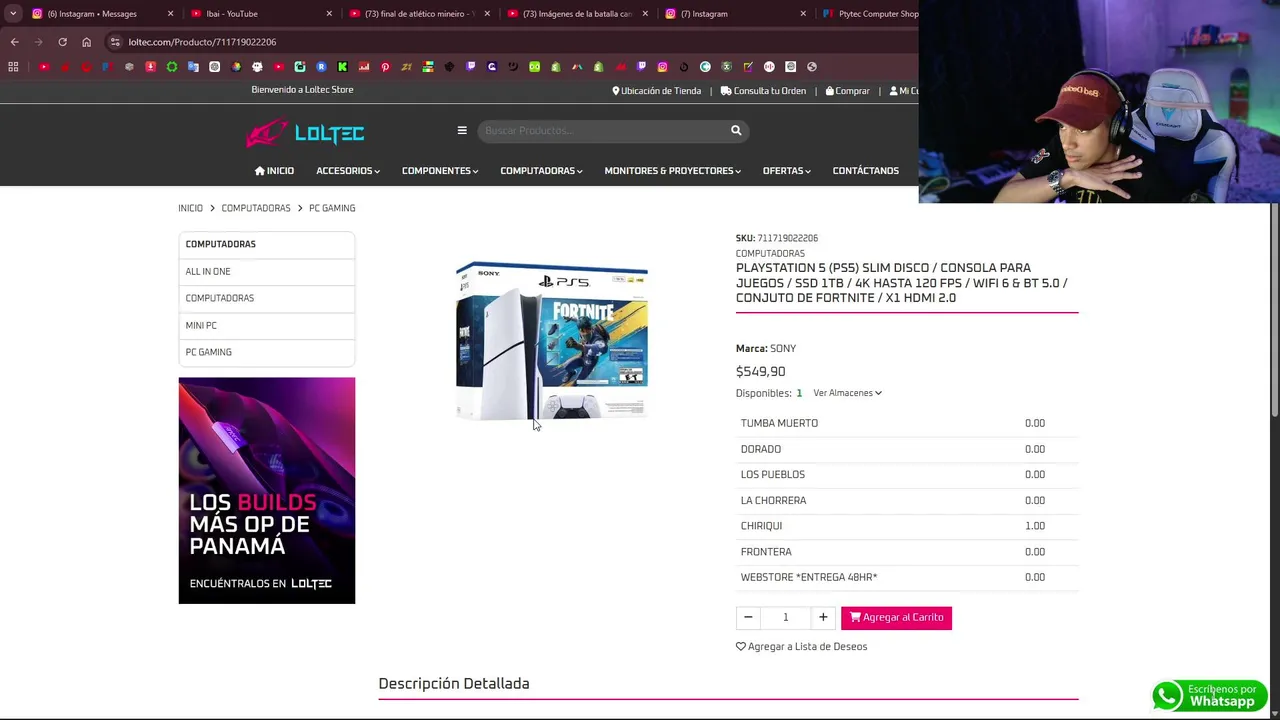Select PC GAMING in sidebar list

[266, 352]
